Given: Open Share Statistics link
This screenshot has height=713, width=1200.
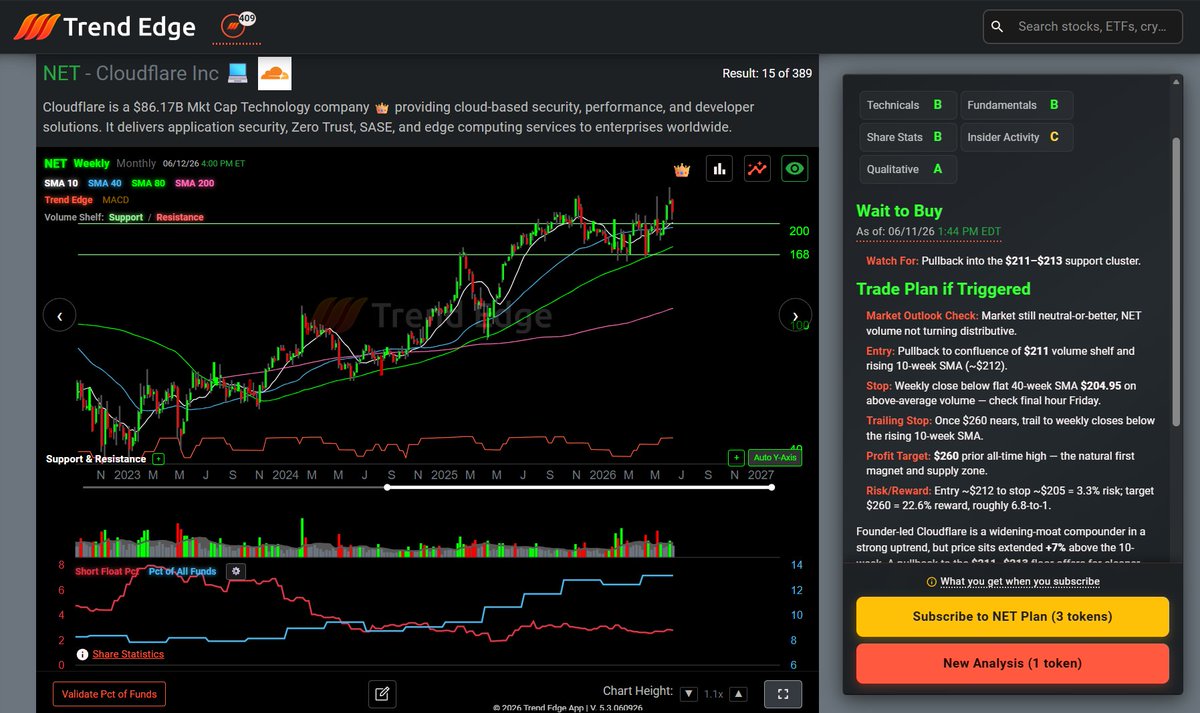Looking at the screenshot, I should tap(128, 654).
